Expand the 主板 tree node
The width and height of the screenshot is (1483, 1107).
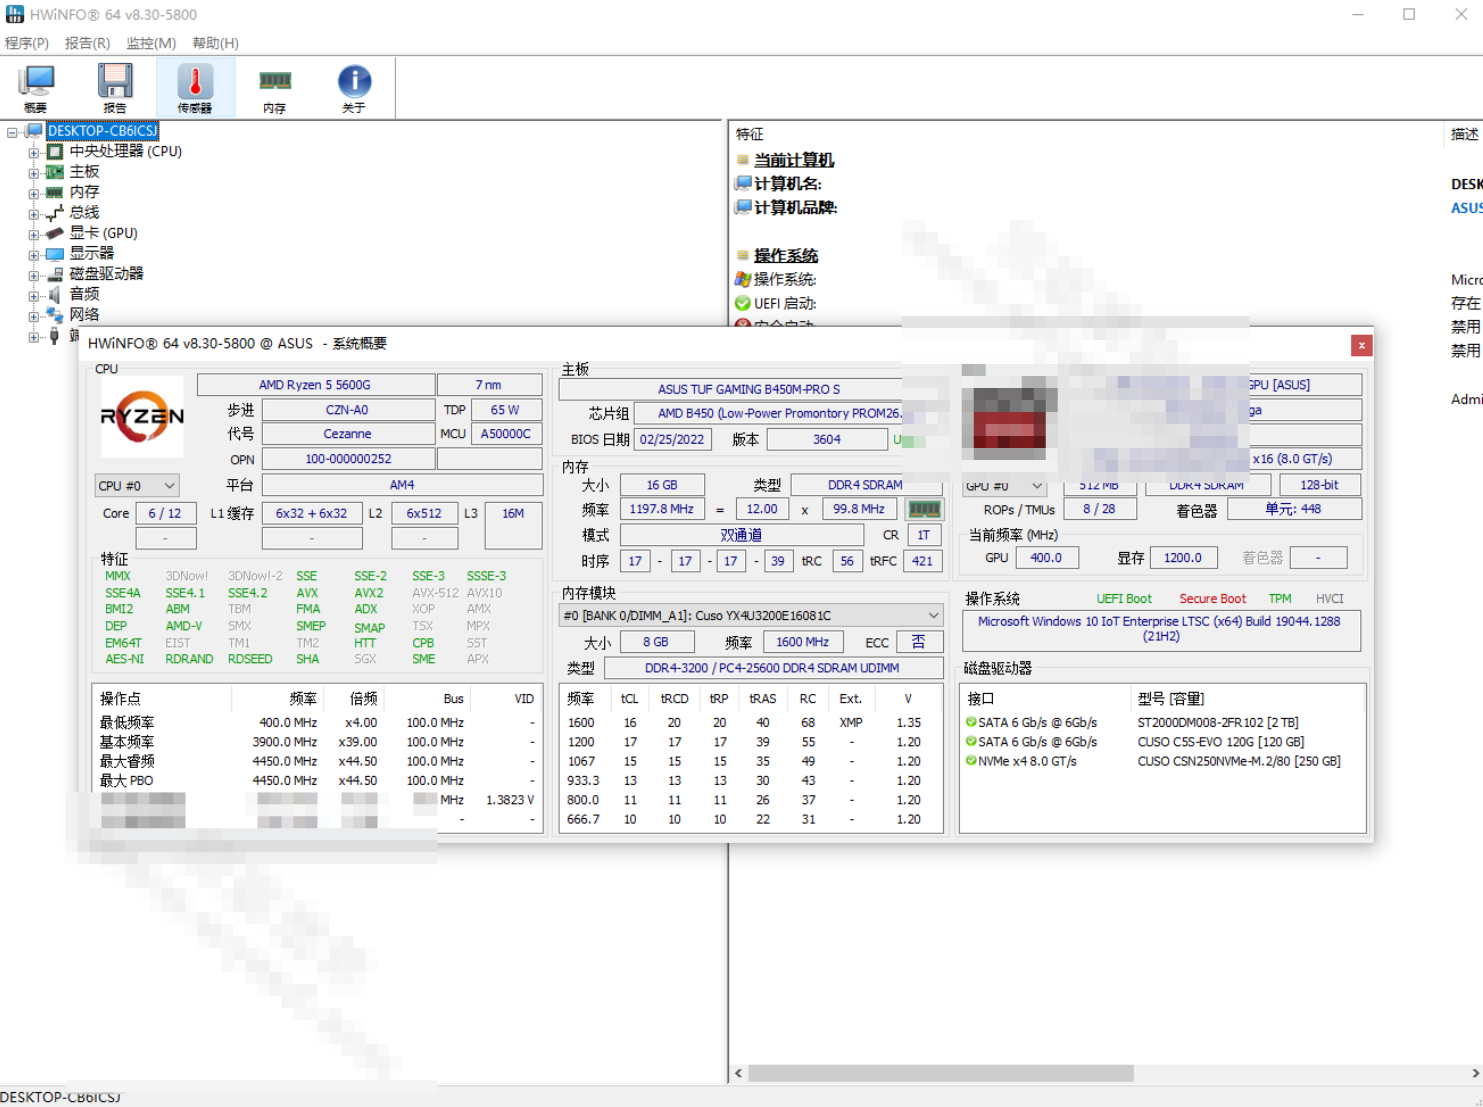point(34,172)
